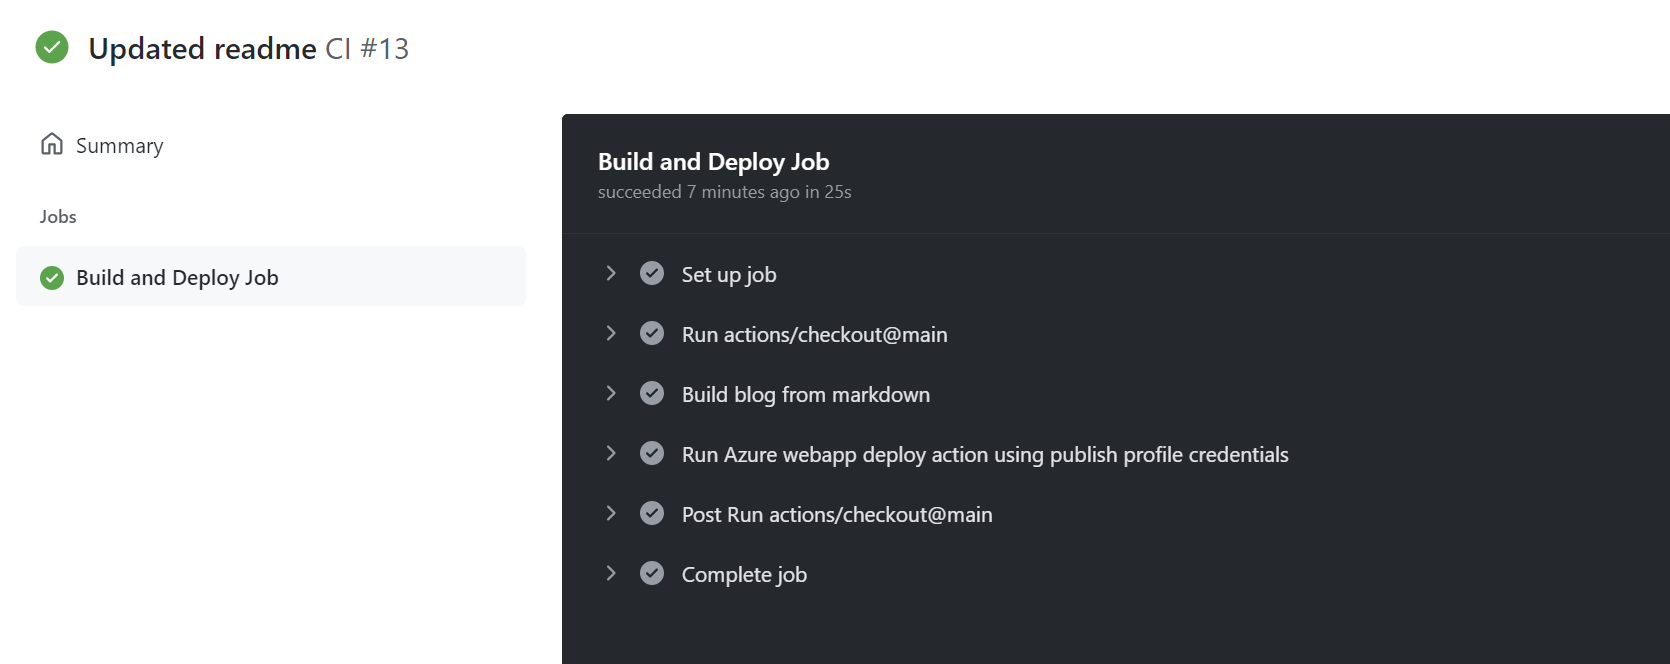This screenshot has width=1670, height=664.
Task: Click the Summary home icon
Action: coord(52,144)
